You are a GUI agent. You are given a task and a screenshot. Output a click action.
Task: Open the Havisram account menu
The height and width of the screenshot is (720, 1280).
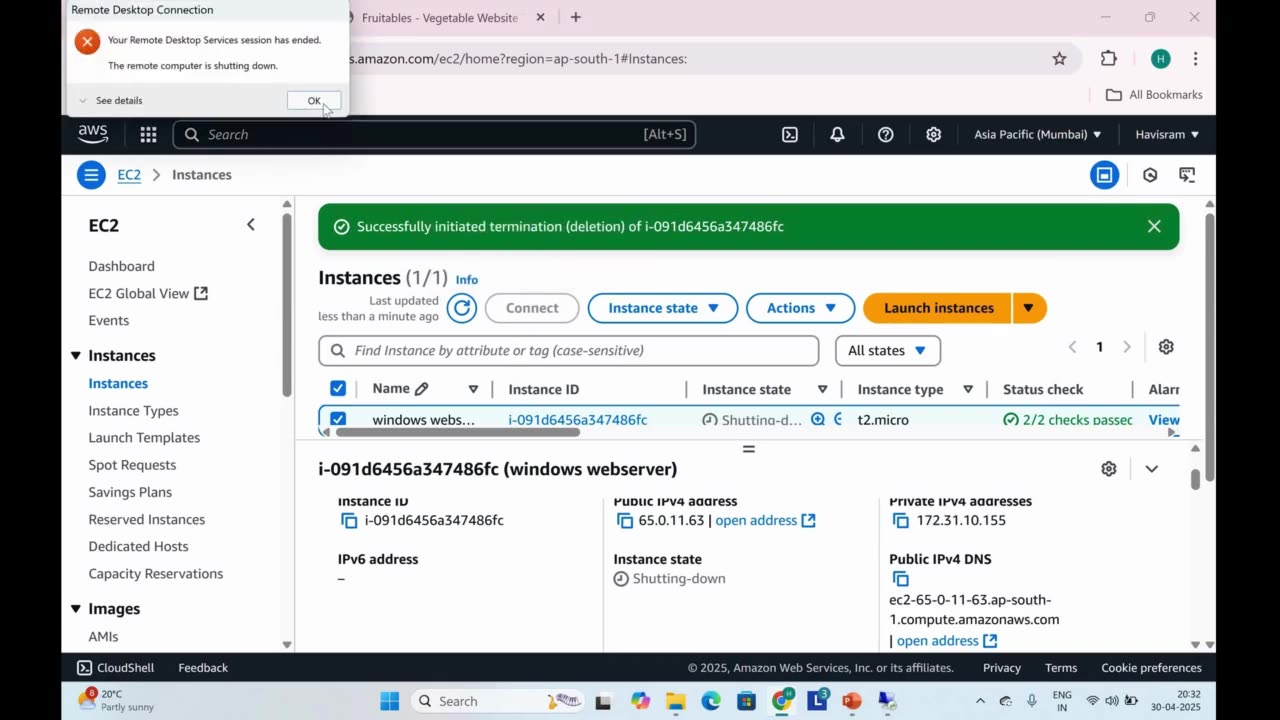click(1167, 134)
